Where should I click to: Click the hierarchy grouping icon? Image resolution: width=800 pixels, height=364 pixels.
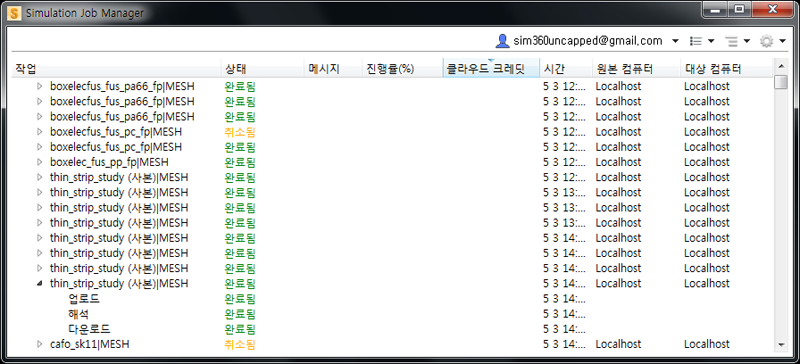point(732,41)
